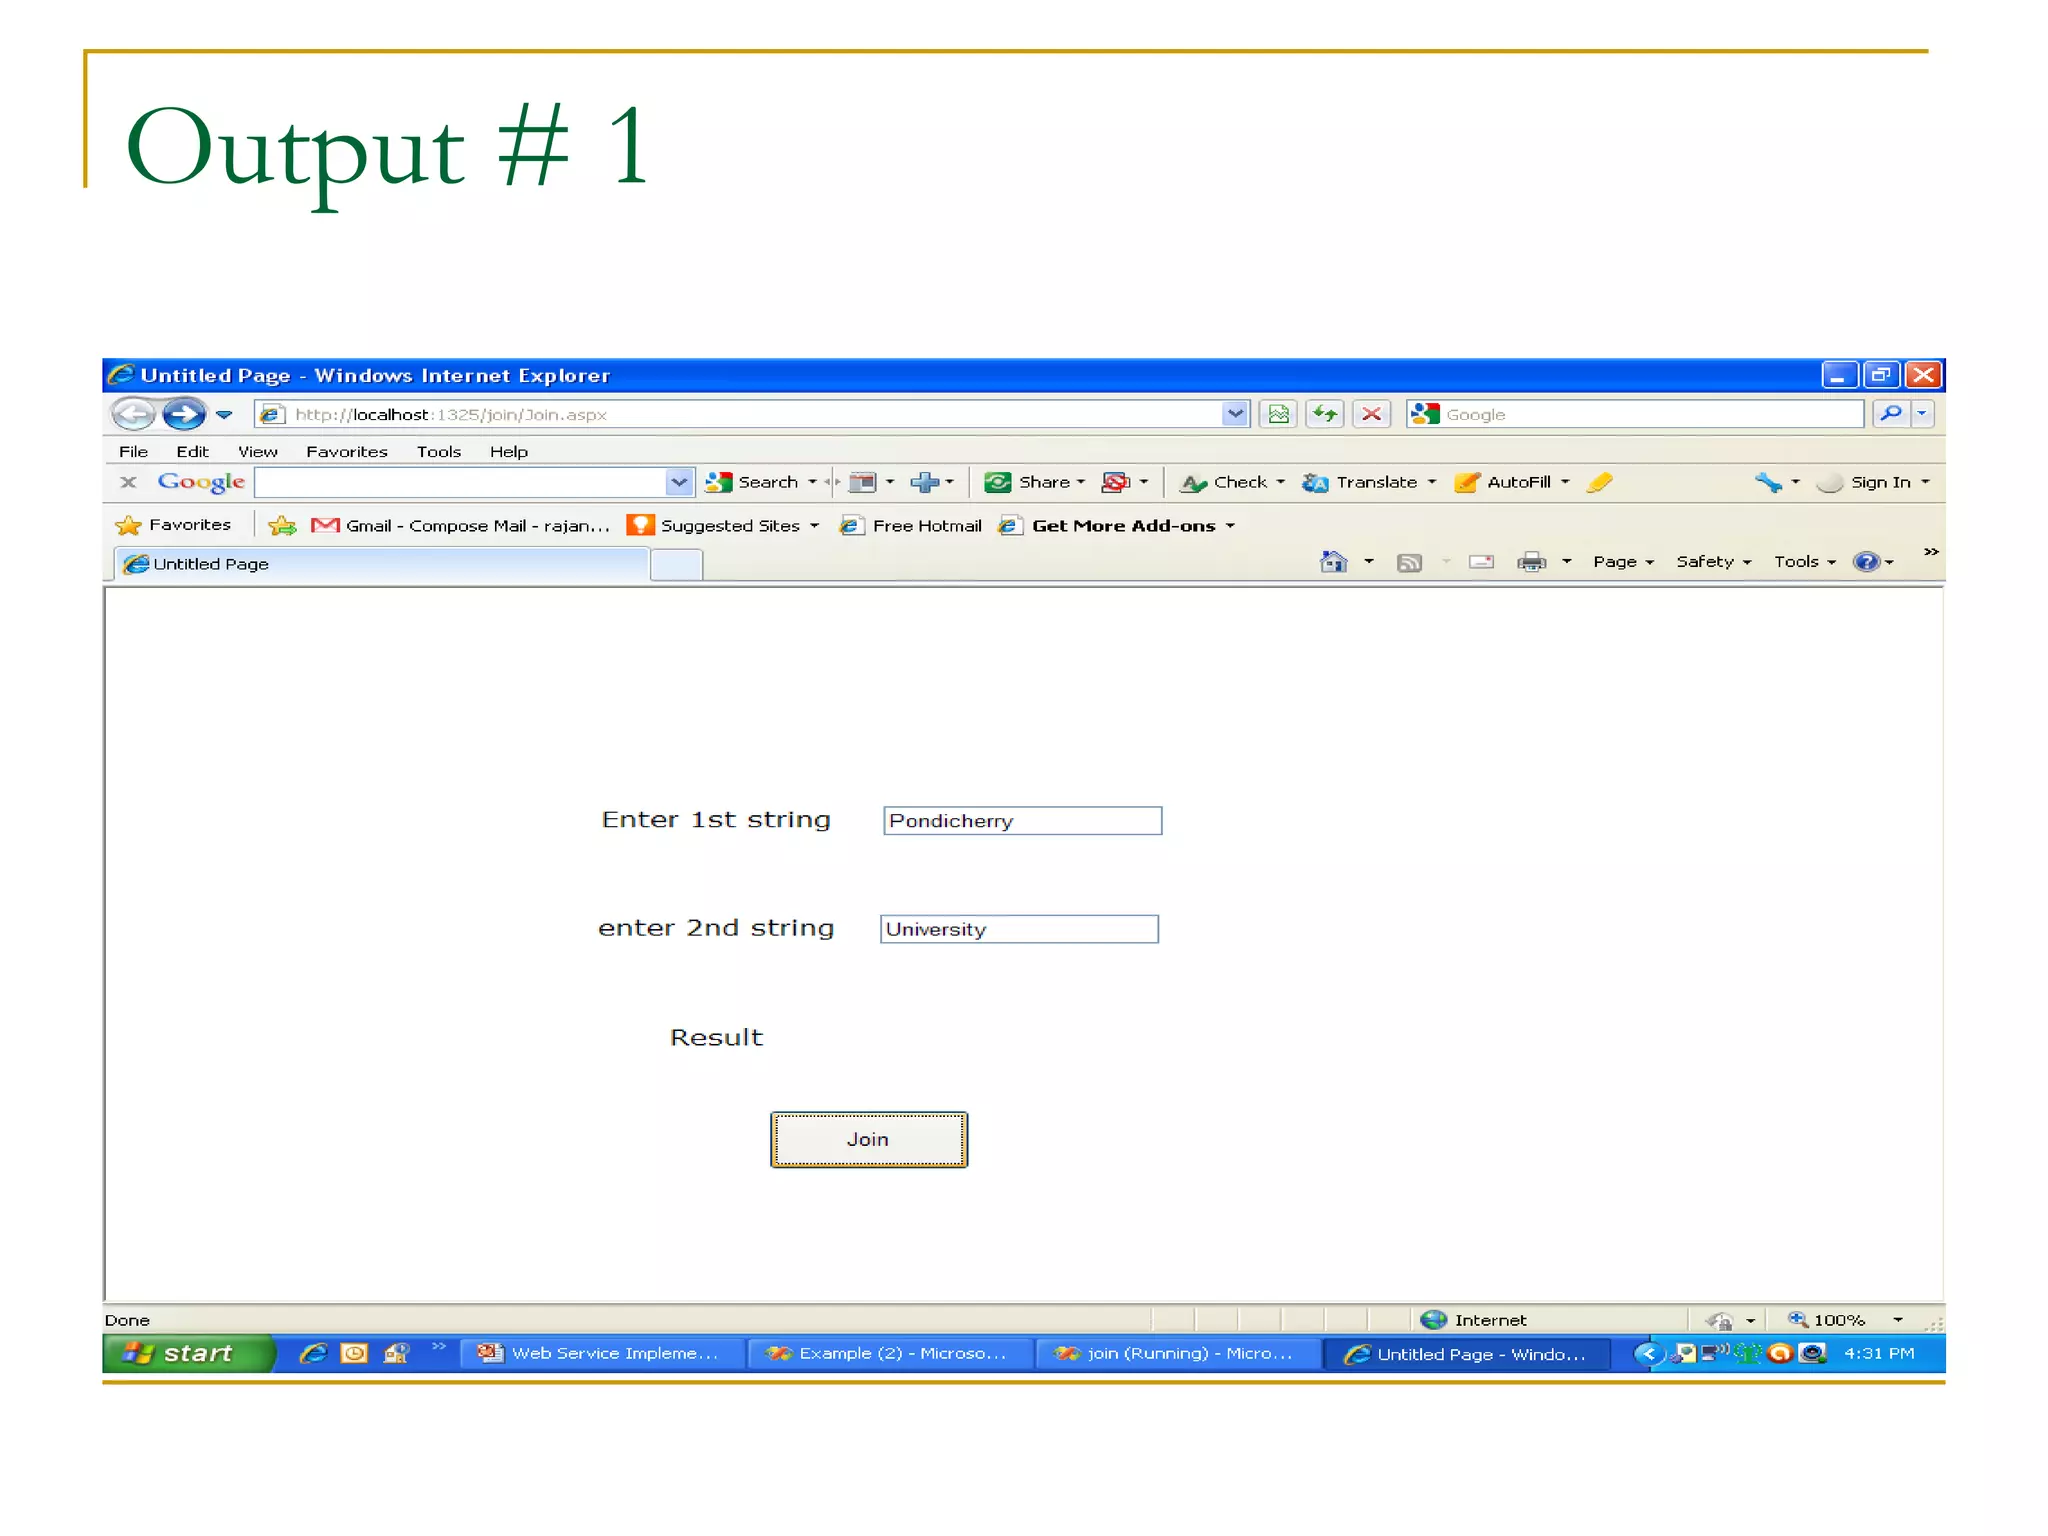Open the Edit menu

pos(192,452)
